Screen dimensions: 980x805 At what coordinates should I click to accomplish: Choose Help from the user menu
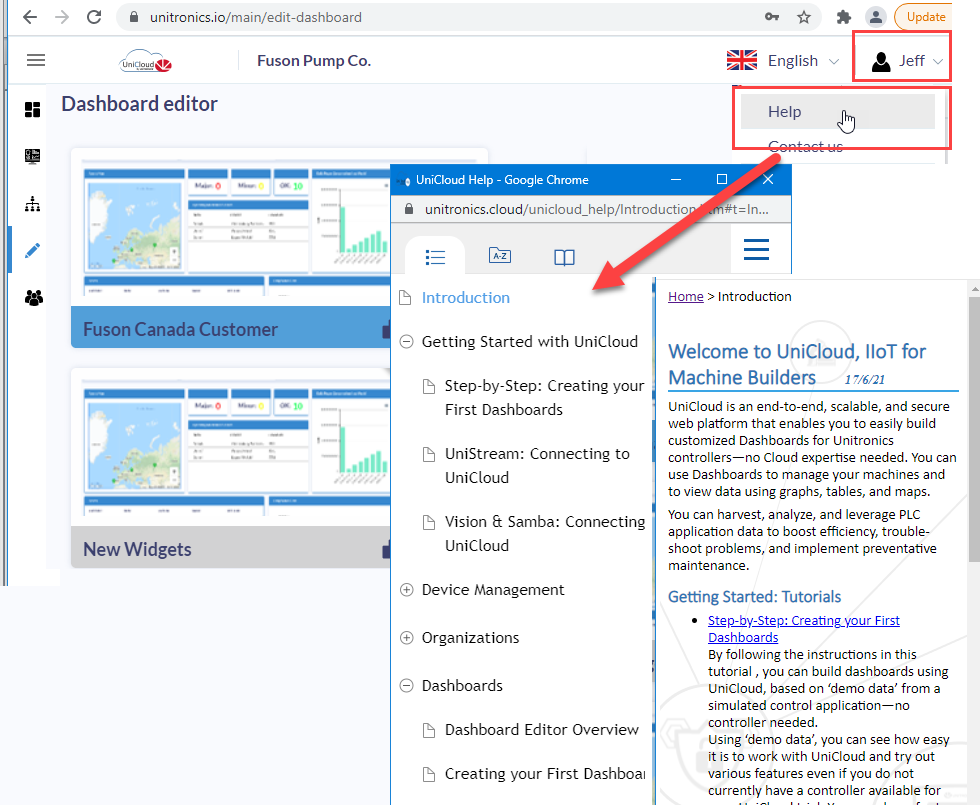coord(838,112)
